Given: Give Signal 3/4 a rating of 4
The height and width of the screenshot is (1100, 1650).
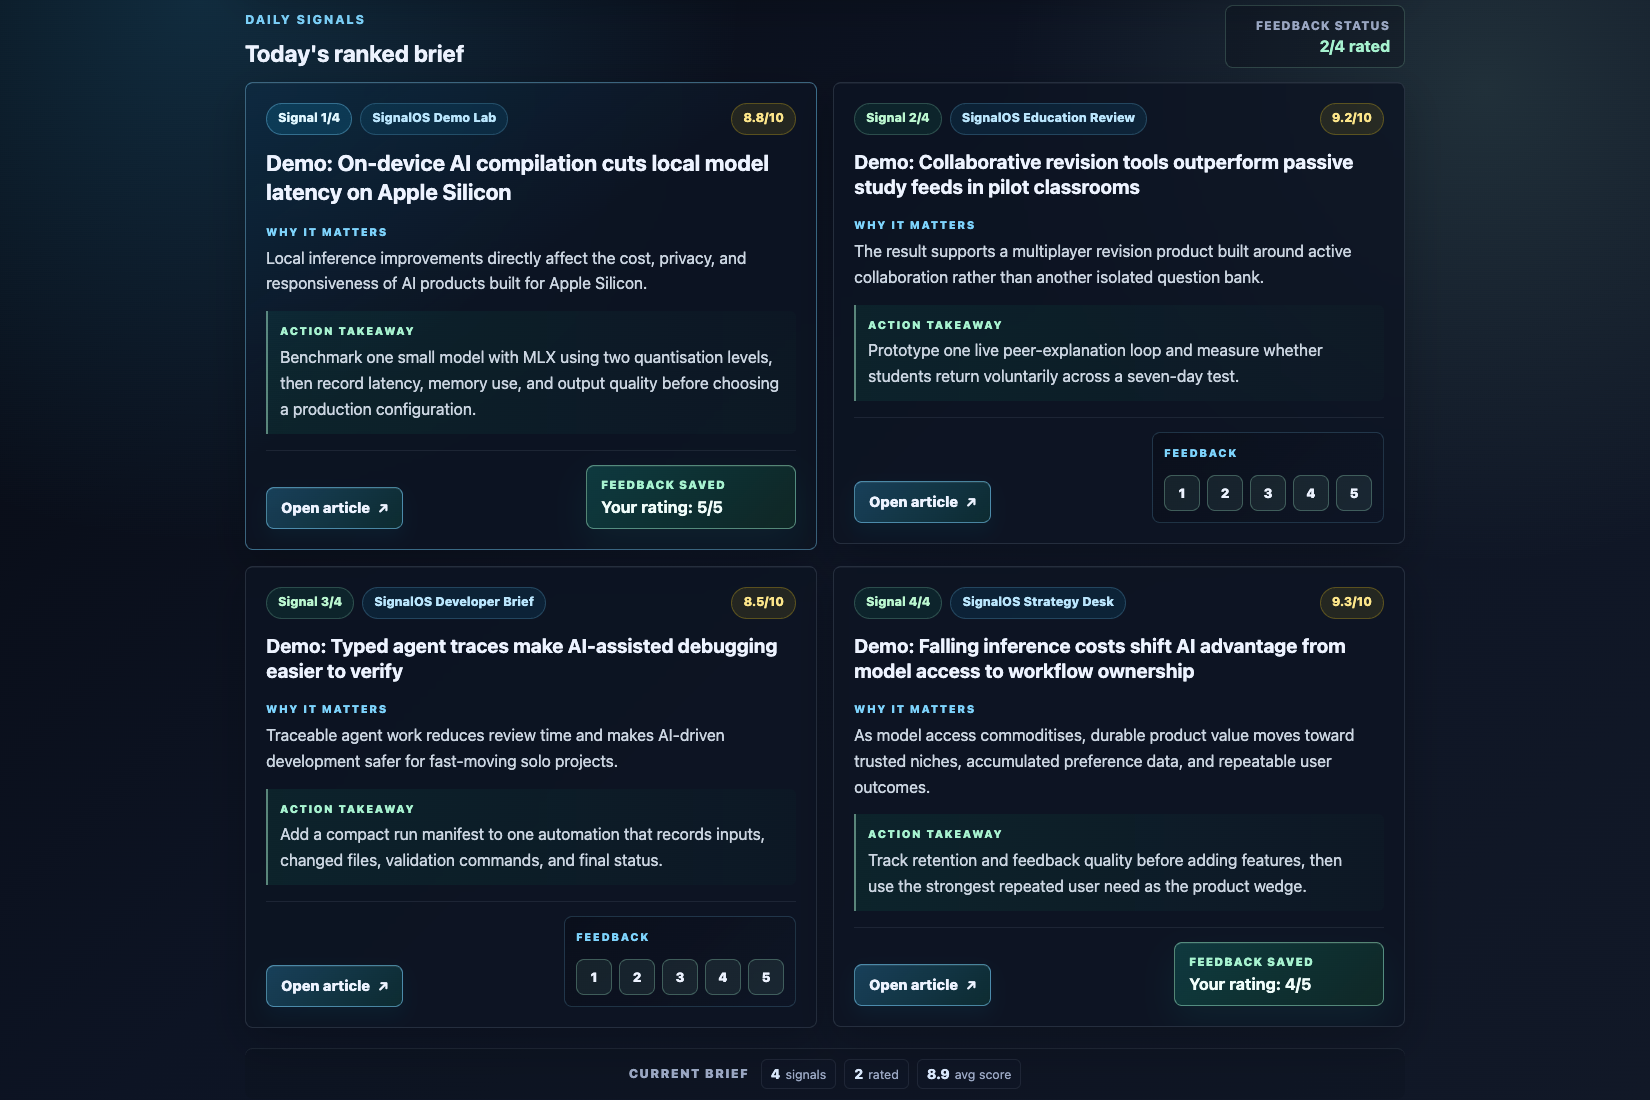Looking at the screenshot, I should [x=723, y=977].
